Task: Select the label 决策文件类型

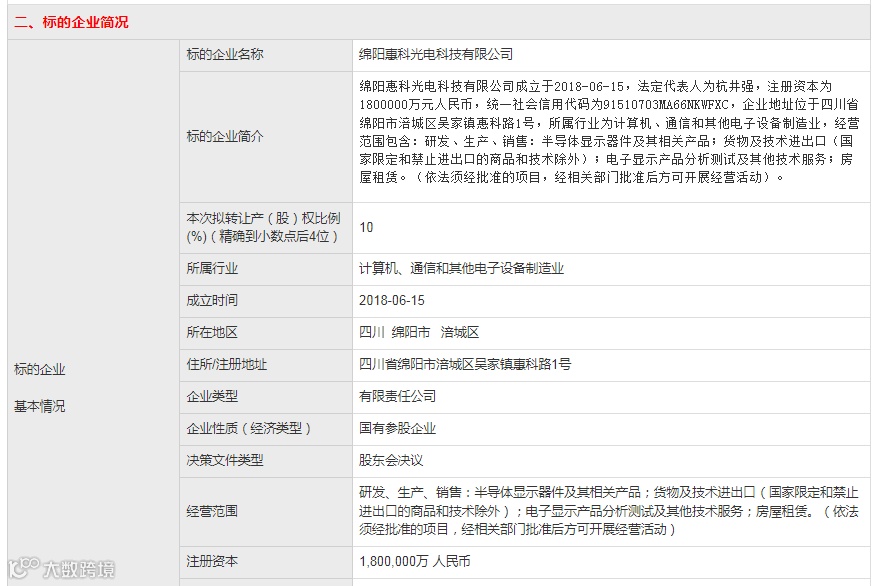Action: point(225,460)
